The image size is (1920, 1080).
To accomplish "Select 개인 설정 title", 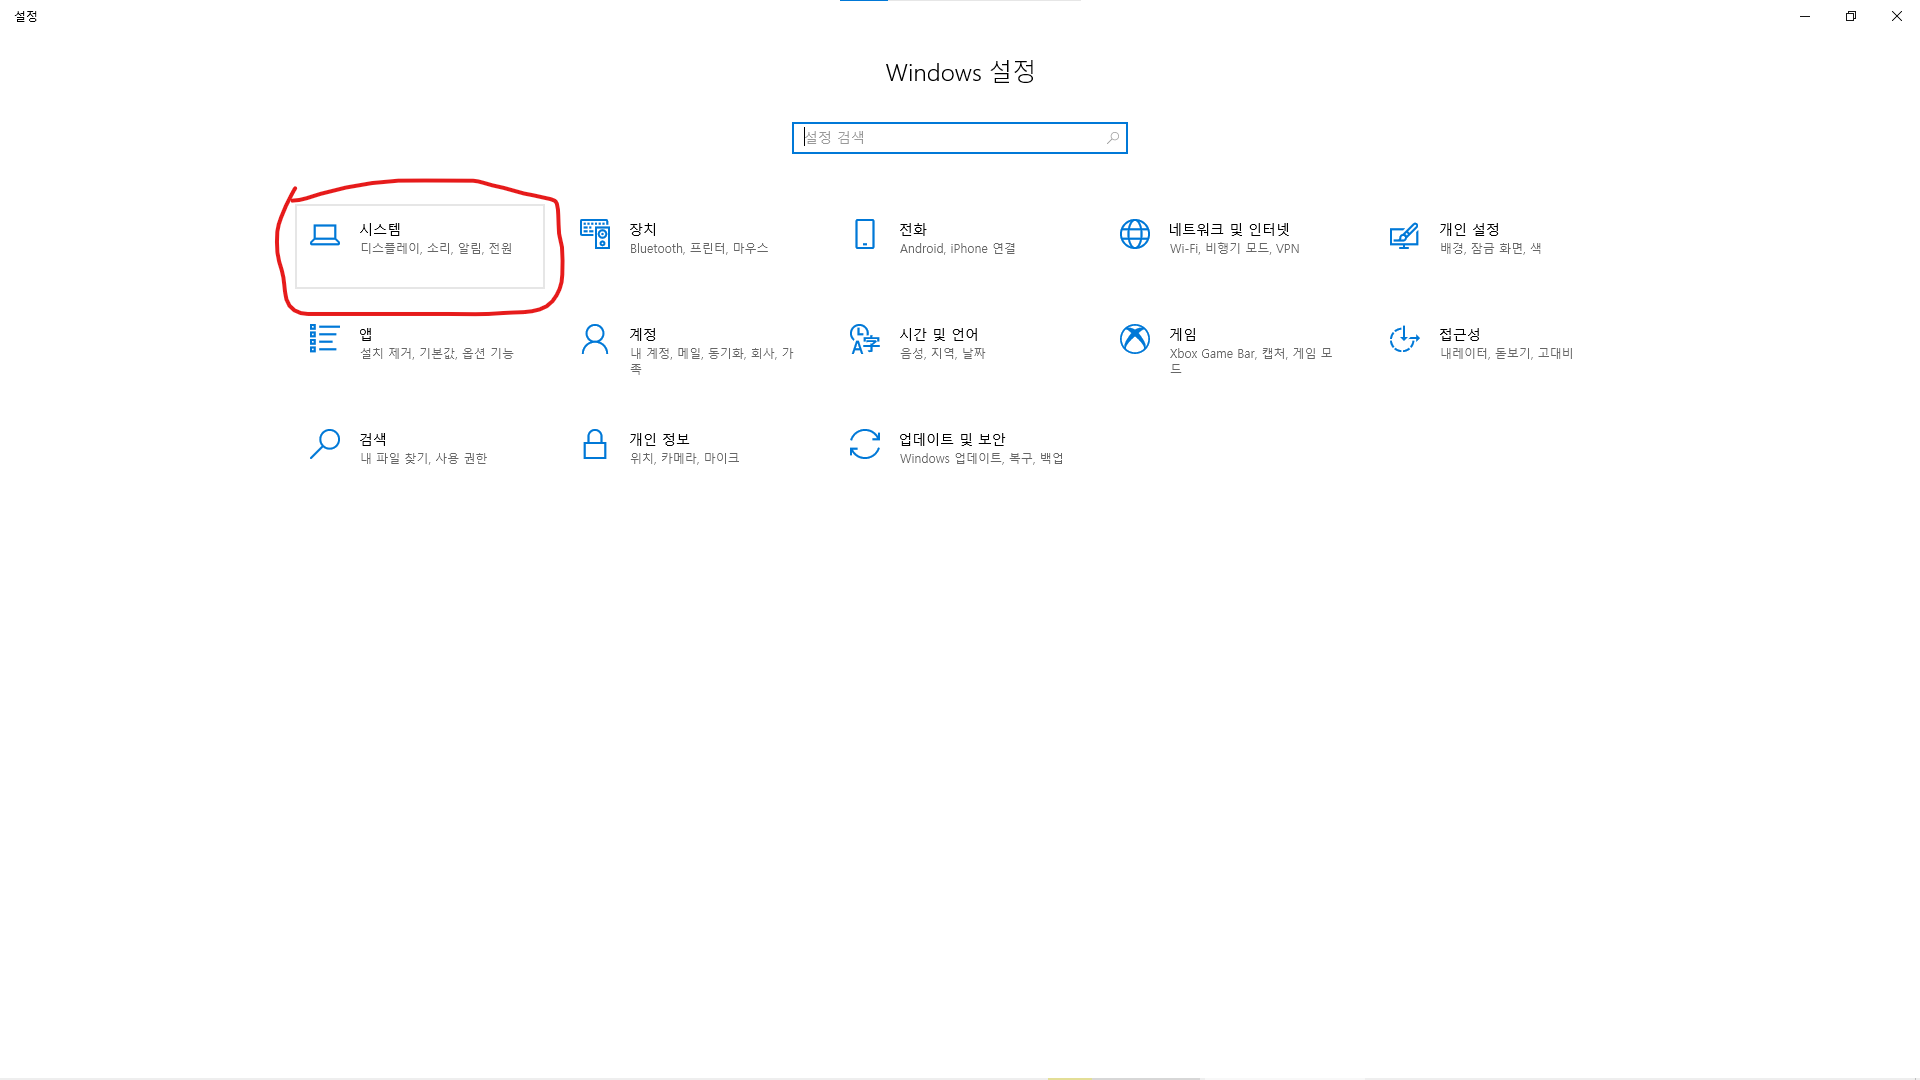I will (x=1469, y=229).
